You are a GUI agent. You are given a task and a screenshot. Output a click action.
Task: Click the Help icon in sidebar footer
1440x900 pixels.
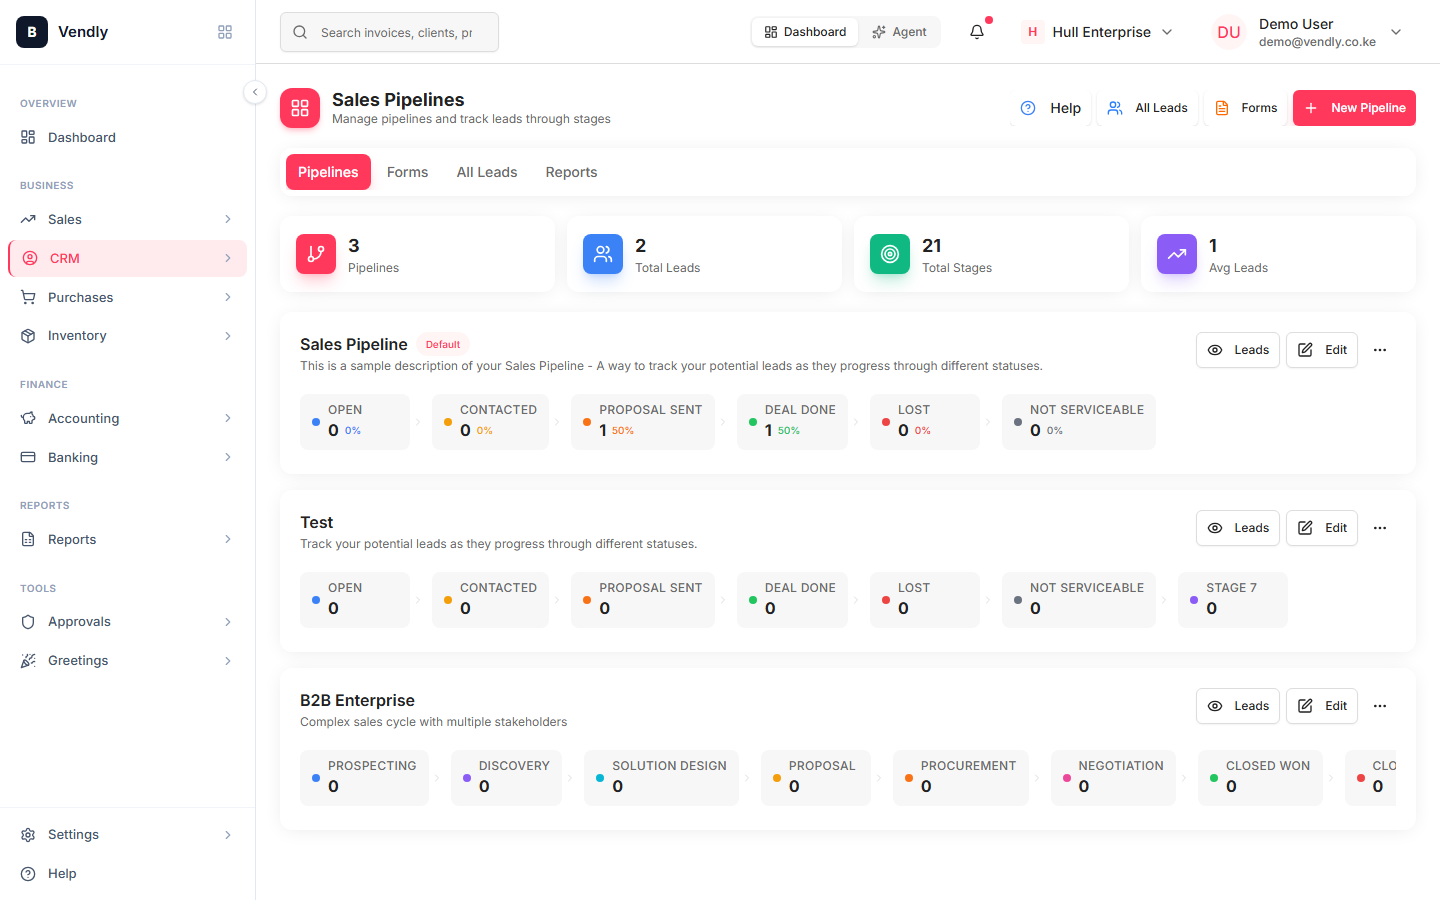pos(28,873)
